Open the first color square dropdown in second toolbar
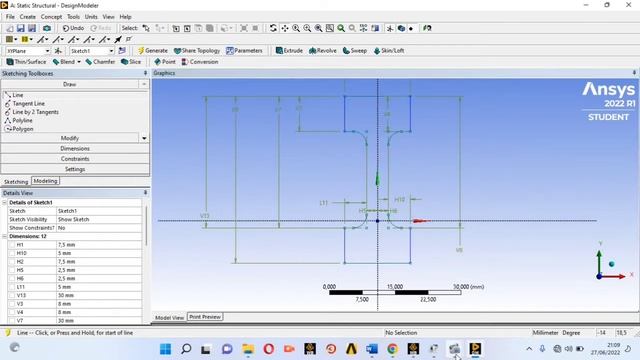The image size is (640, 360). click(x=16, y=40)
